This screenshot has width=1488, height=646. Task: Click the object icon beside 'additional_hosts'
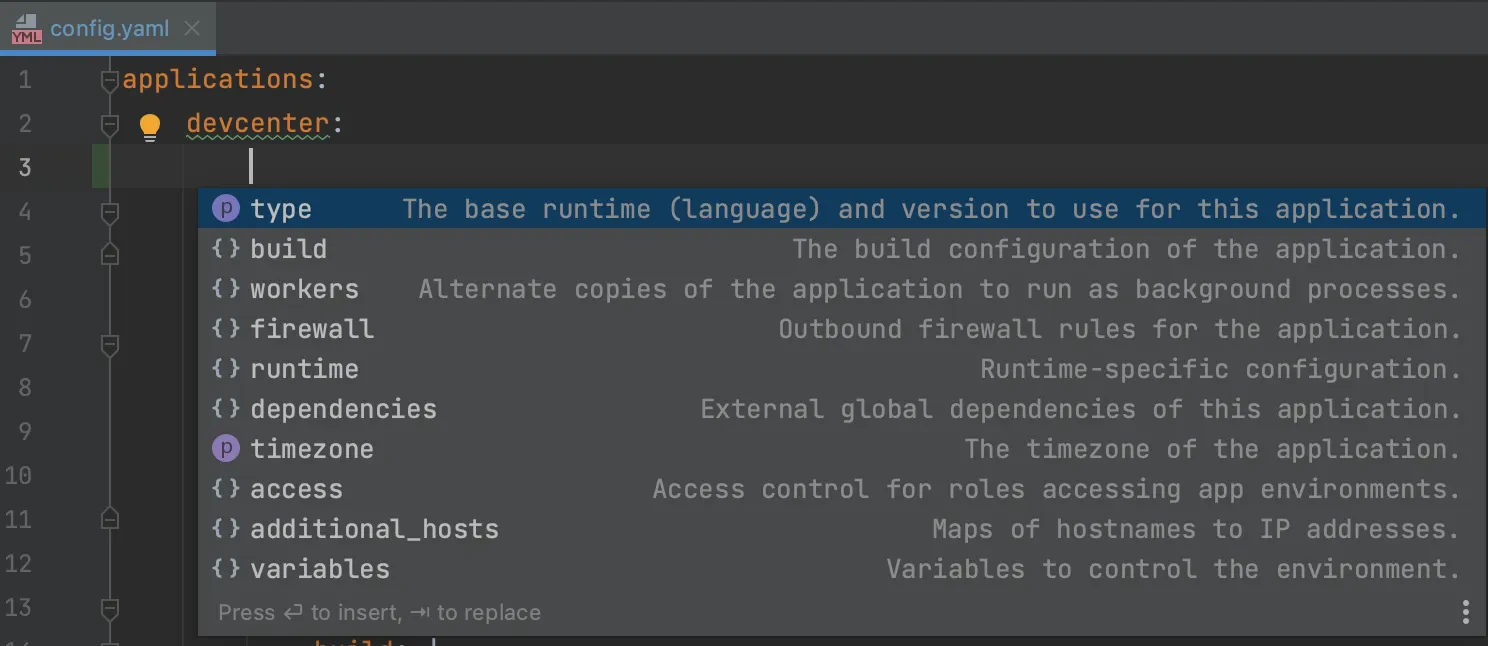point(226,528)
